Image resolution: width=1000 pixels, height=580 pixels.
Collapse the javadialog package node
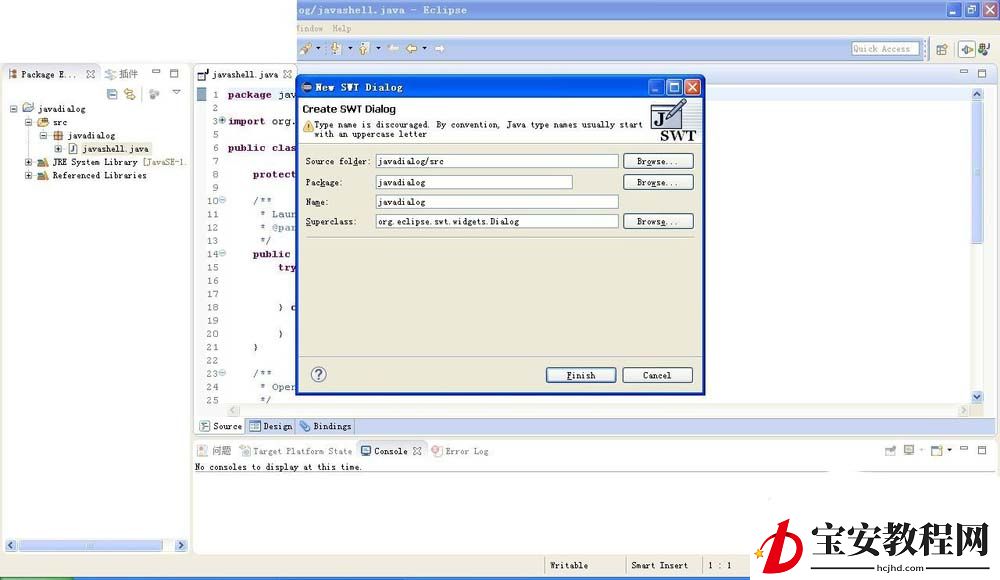[x=43, y=135]
